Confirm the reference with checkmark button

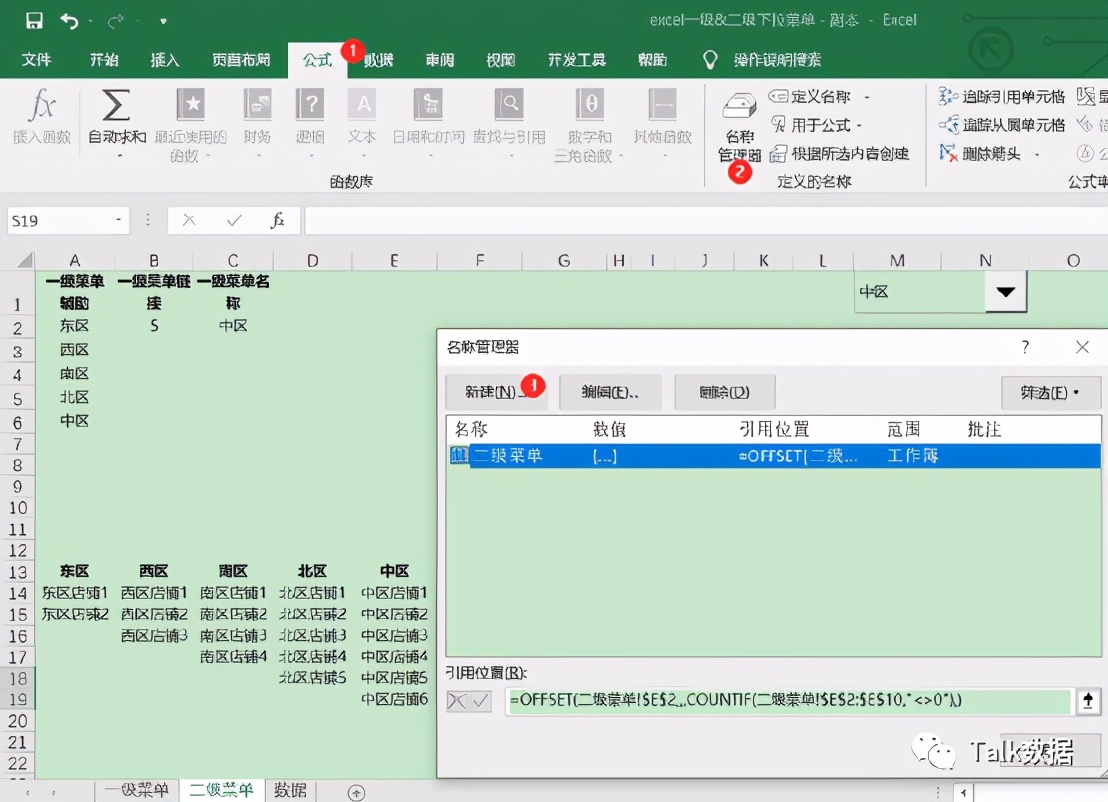point(480,702)
